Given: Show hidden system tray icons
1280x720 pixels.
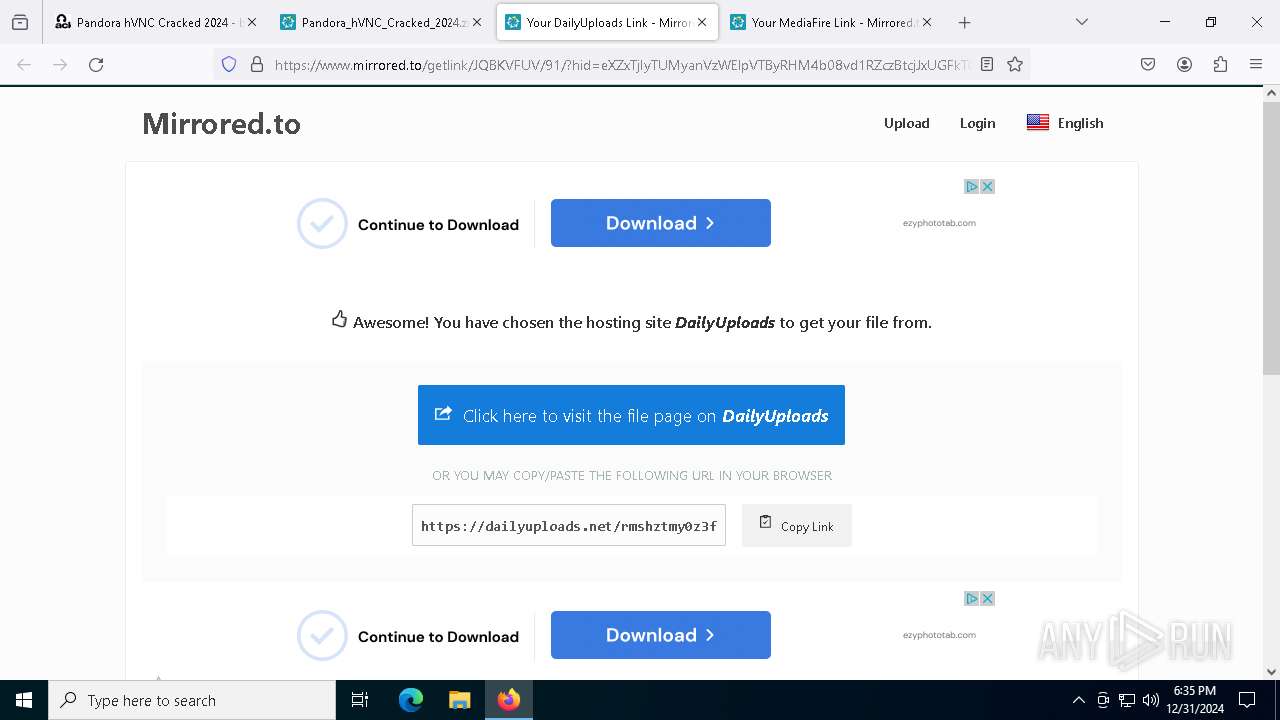Looking at the screenshot, I should click(1078, 700).
